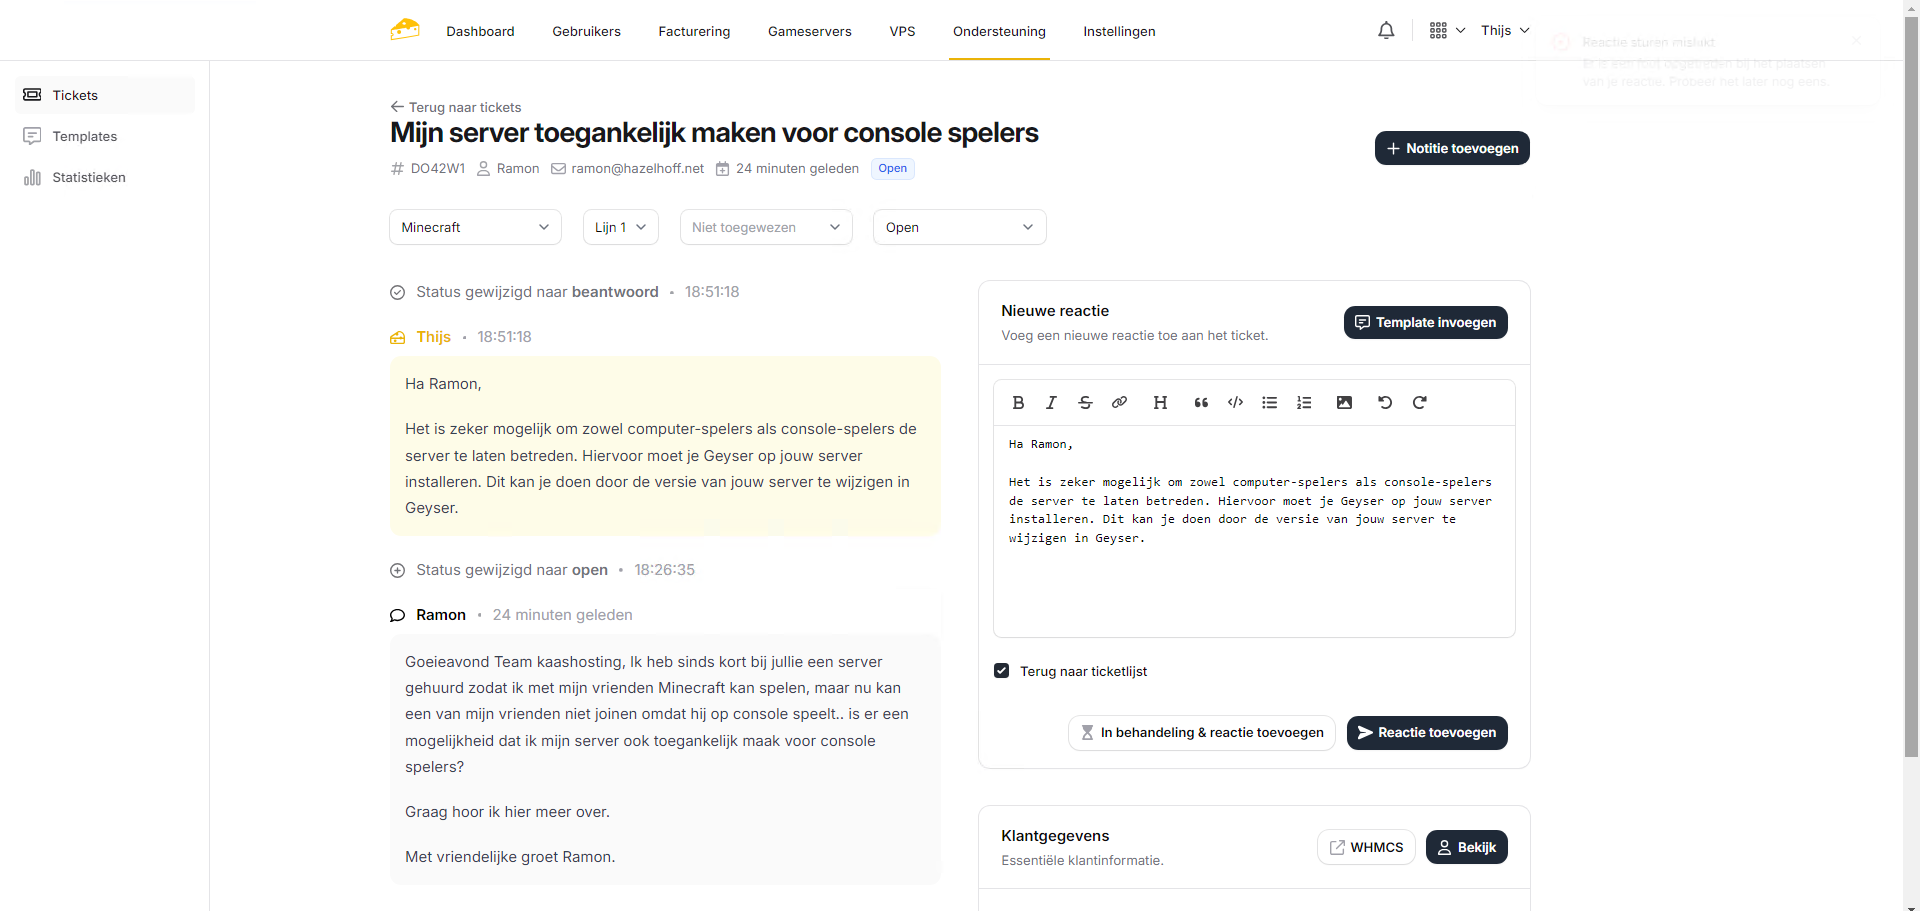Open the Niet toegewezen assignee dropdown
This screenshot has width=1920, height=911.
pyautogui.click(x=765, y=227)
